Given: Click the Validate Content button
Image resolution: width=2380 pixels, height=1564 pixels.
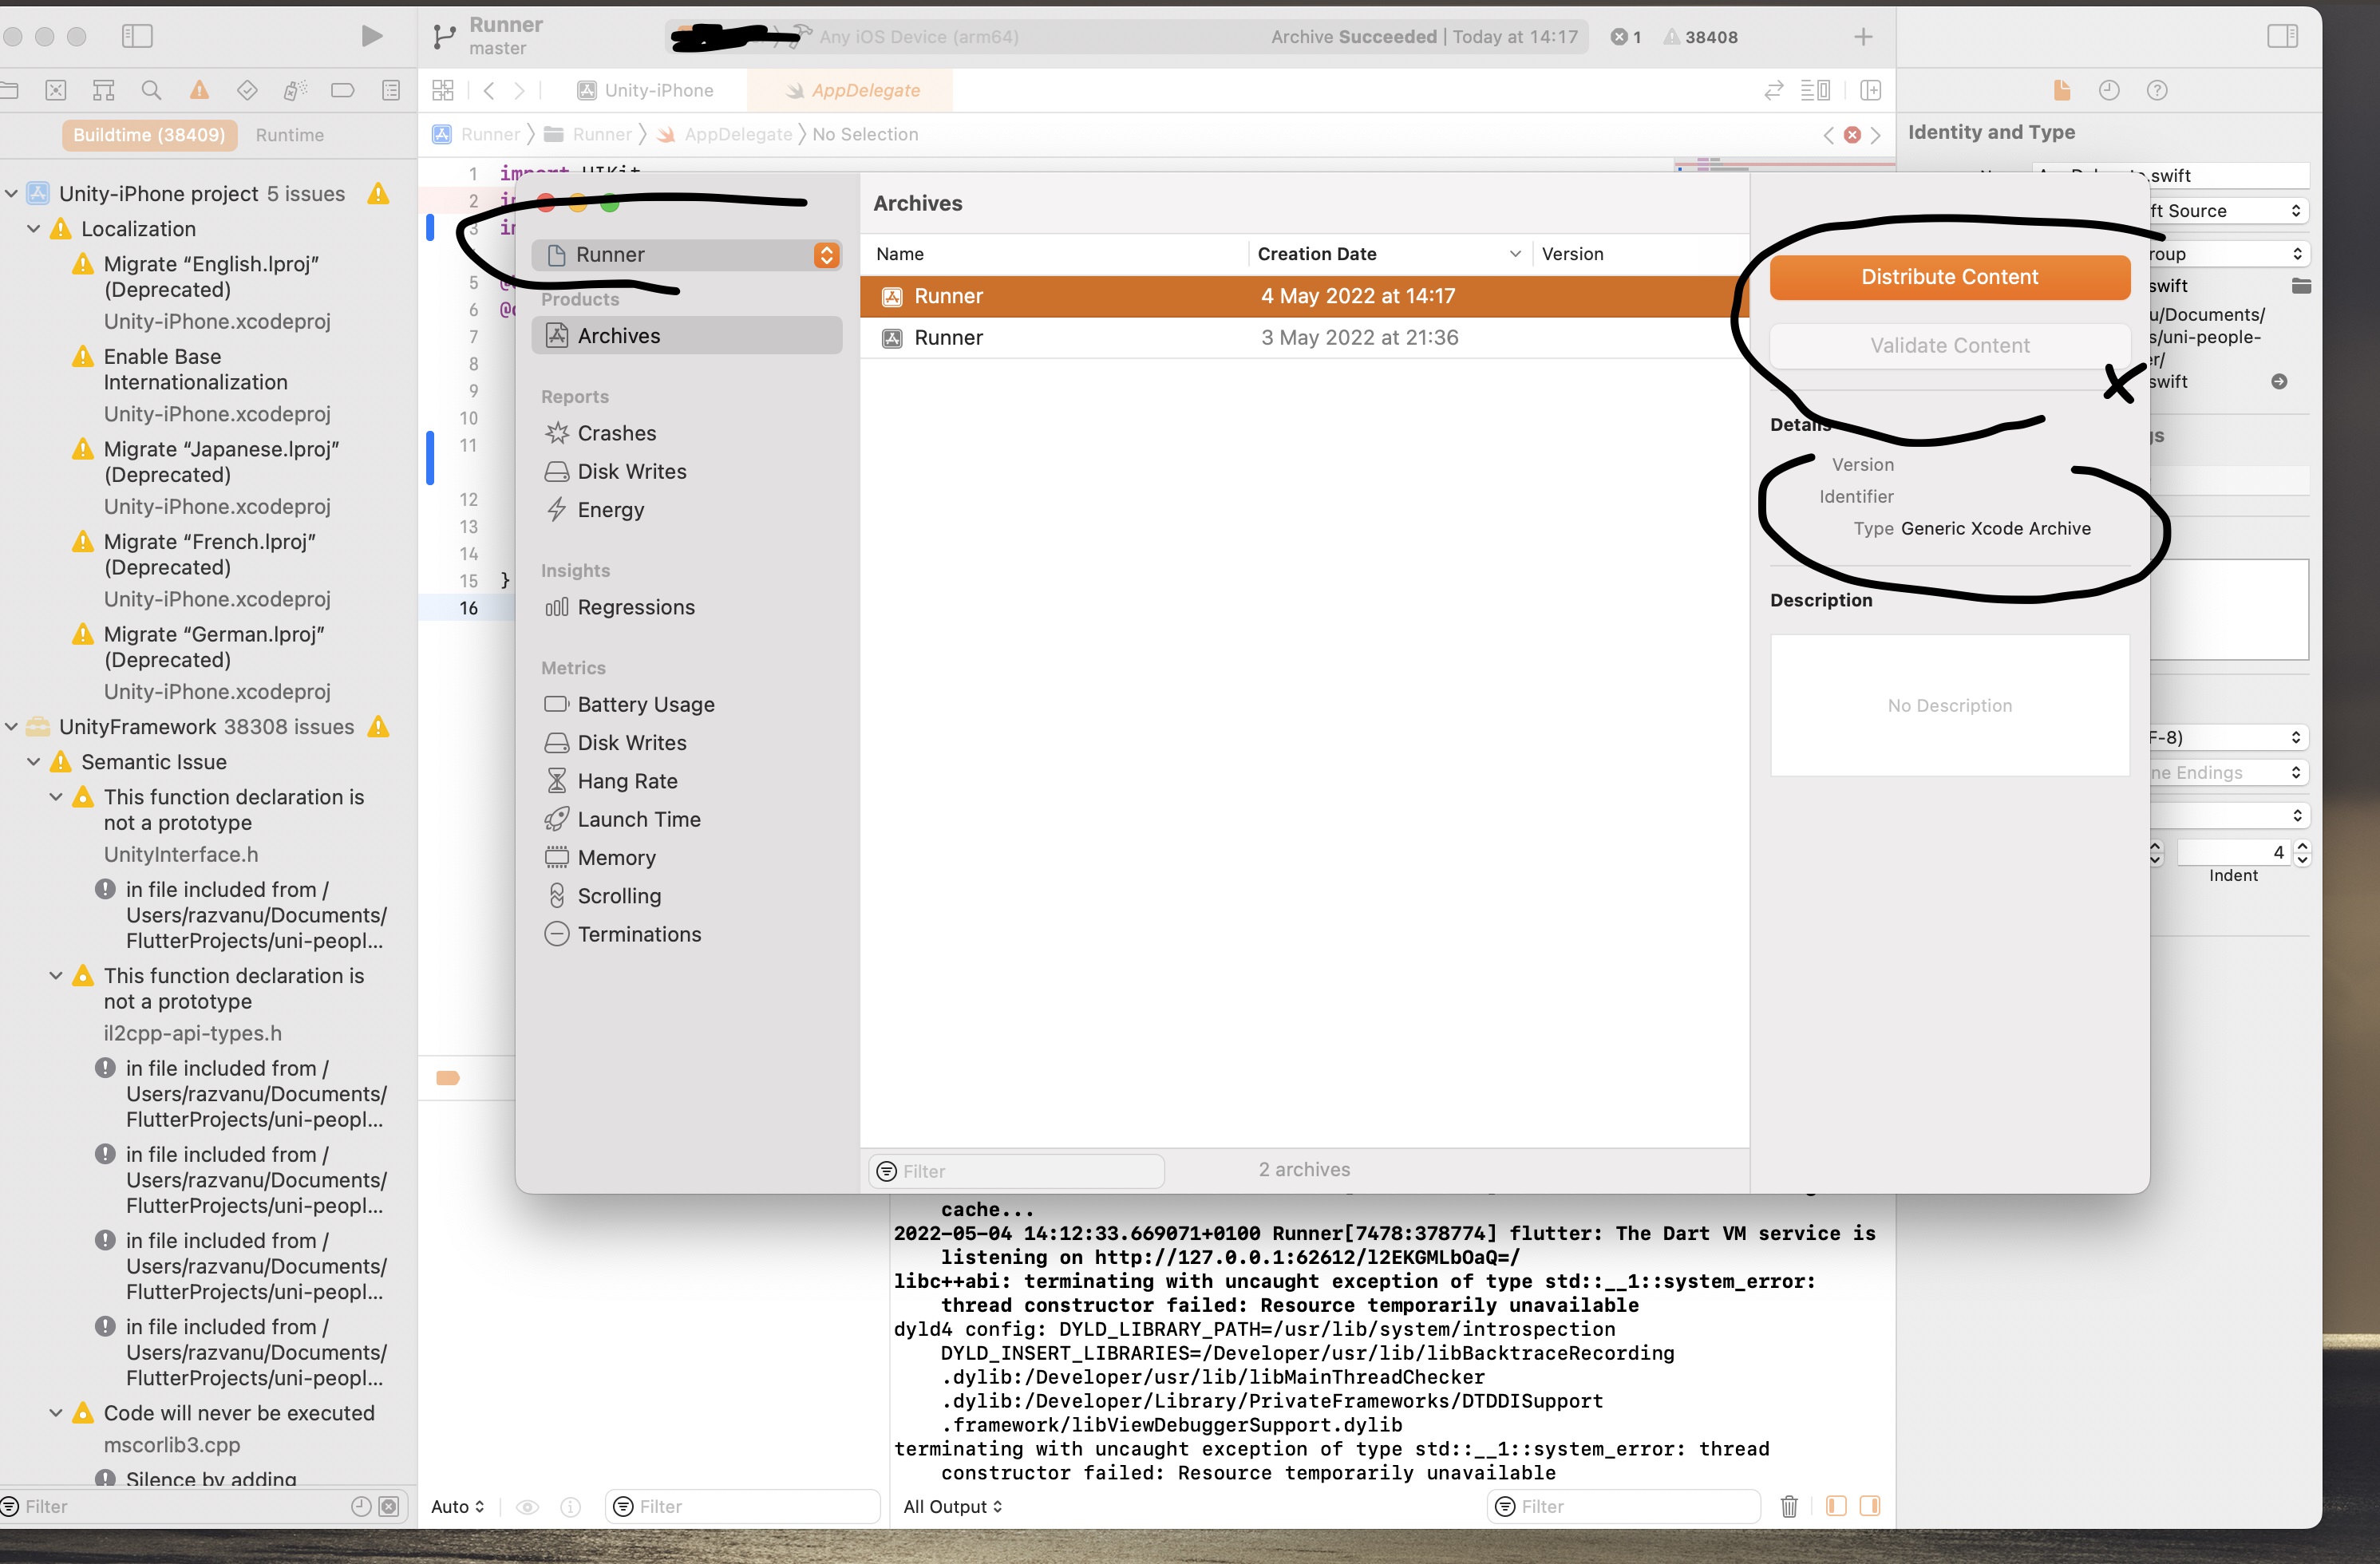Looking at the screenshot, I should [1949, 346].
